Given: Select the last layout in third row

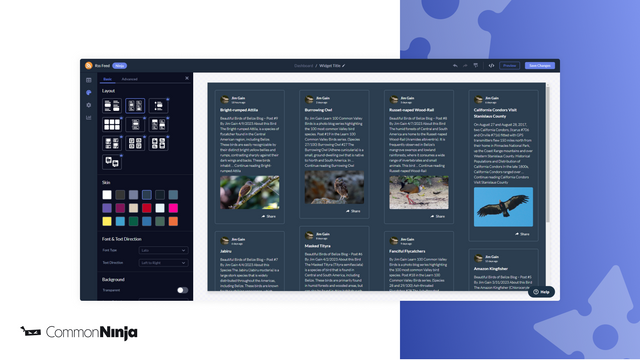Looking at the screenshot, I should point(158,143).
